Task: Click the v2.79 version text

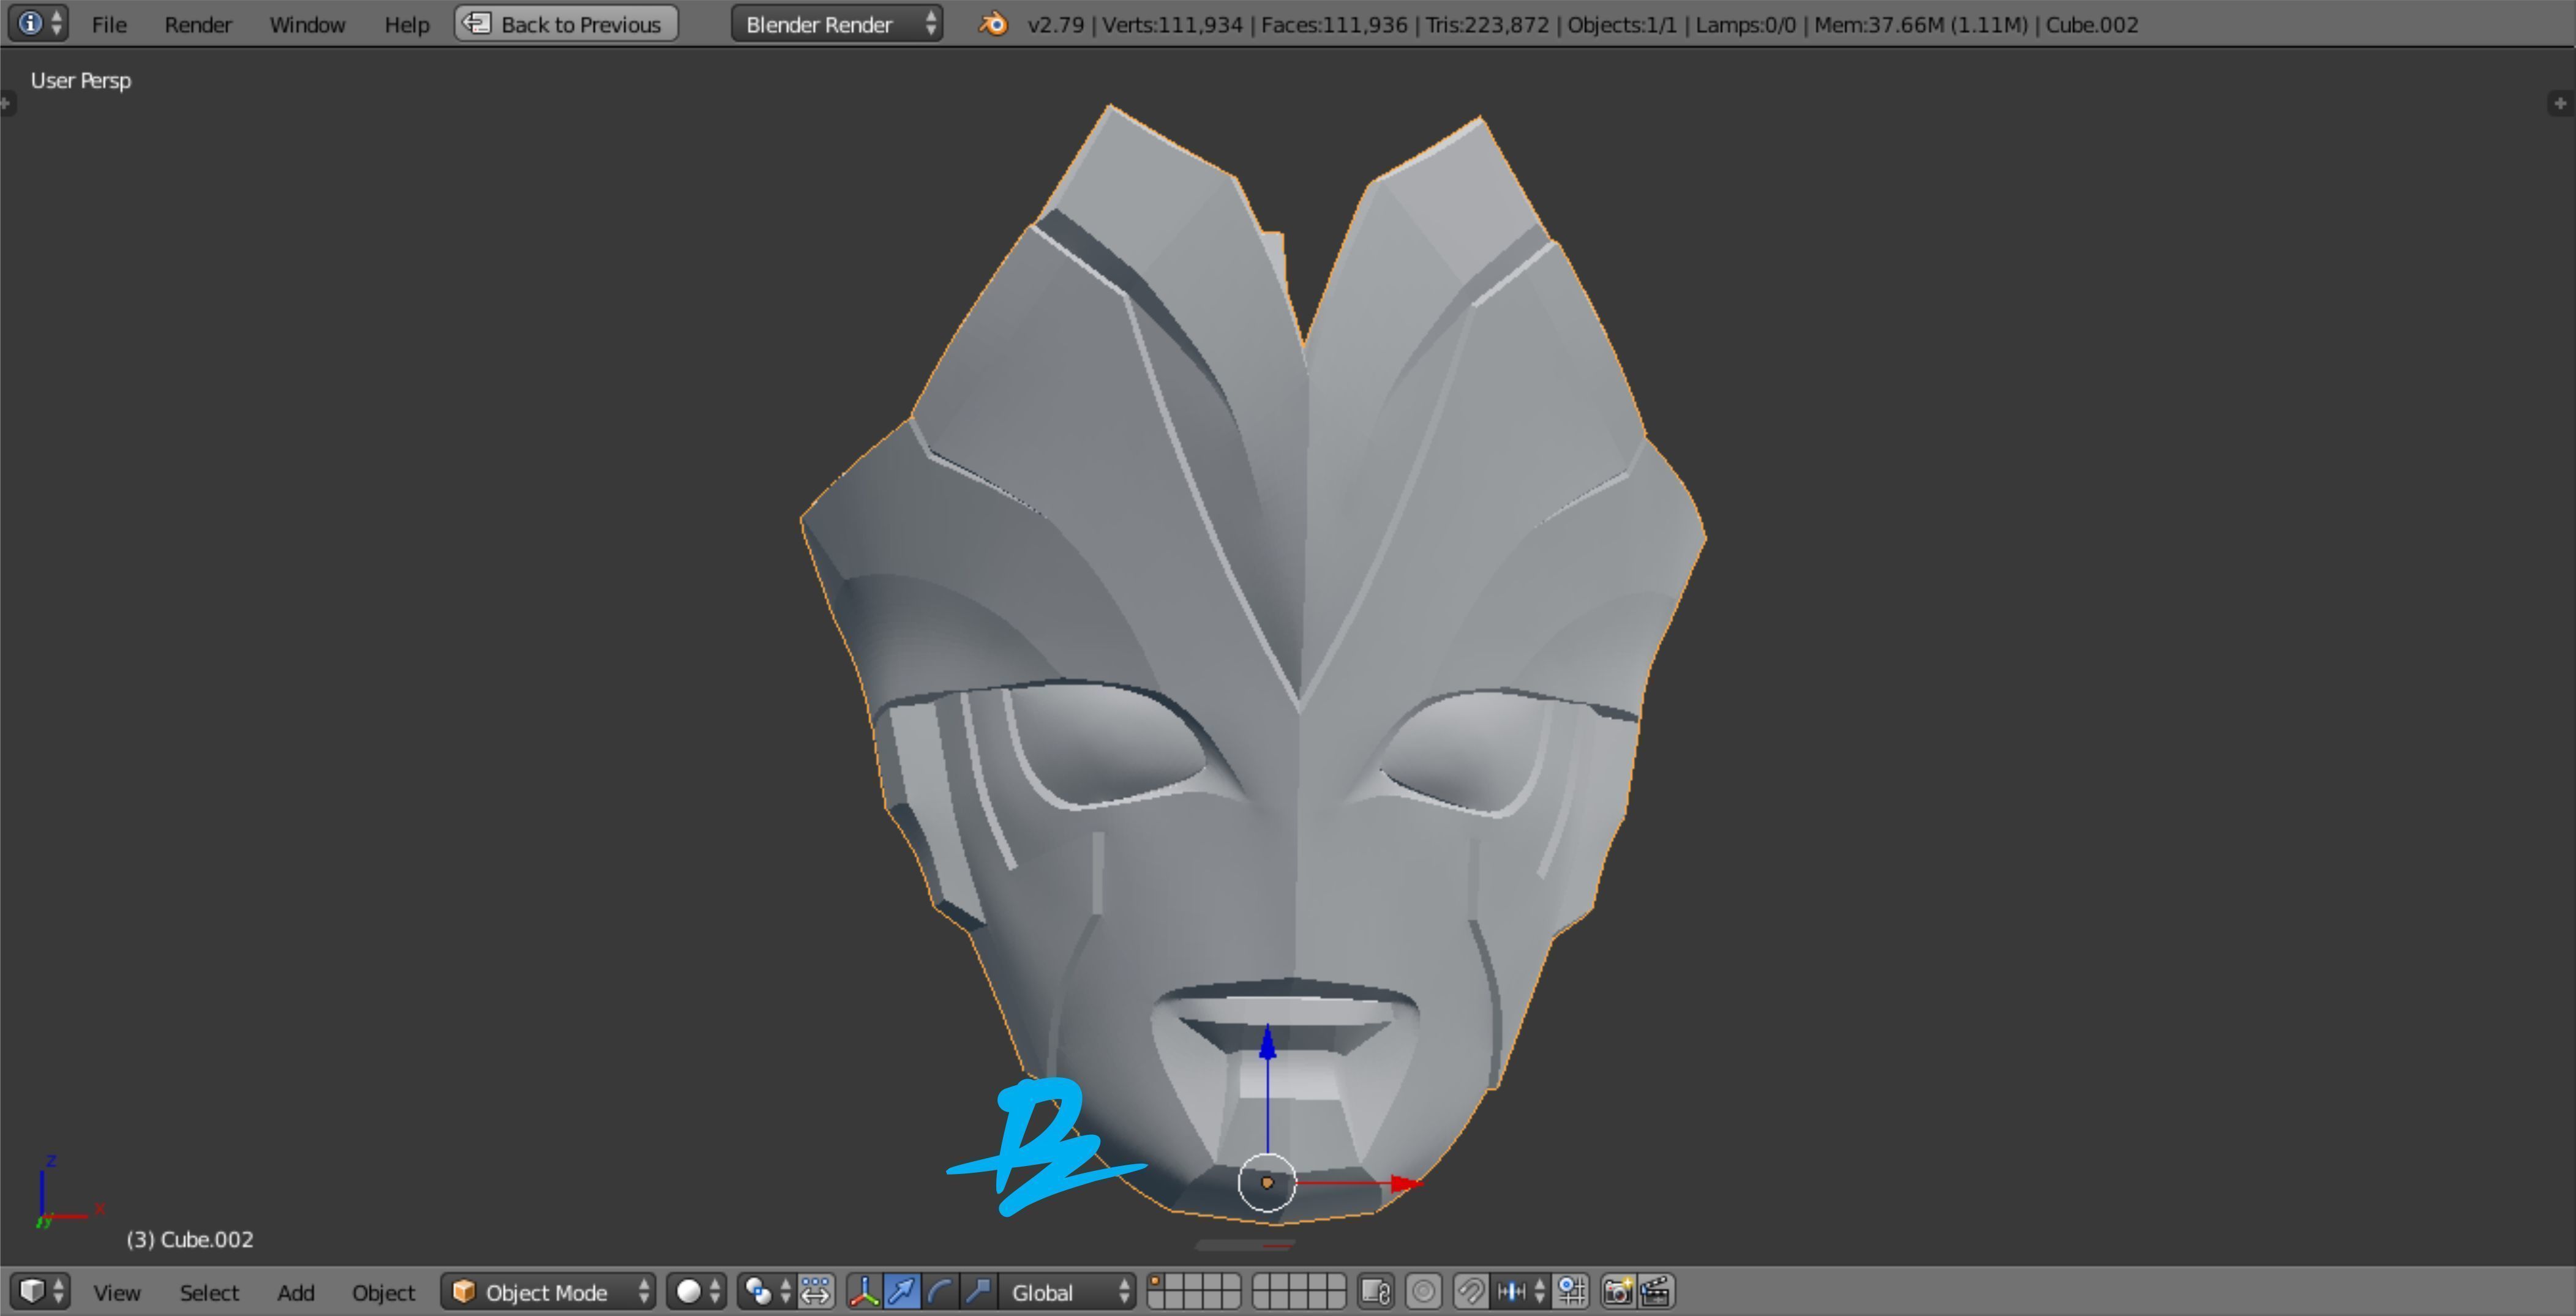Action: coord(1056,24)
